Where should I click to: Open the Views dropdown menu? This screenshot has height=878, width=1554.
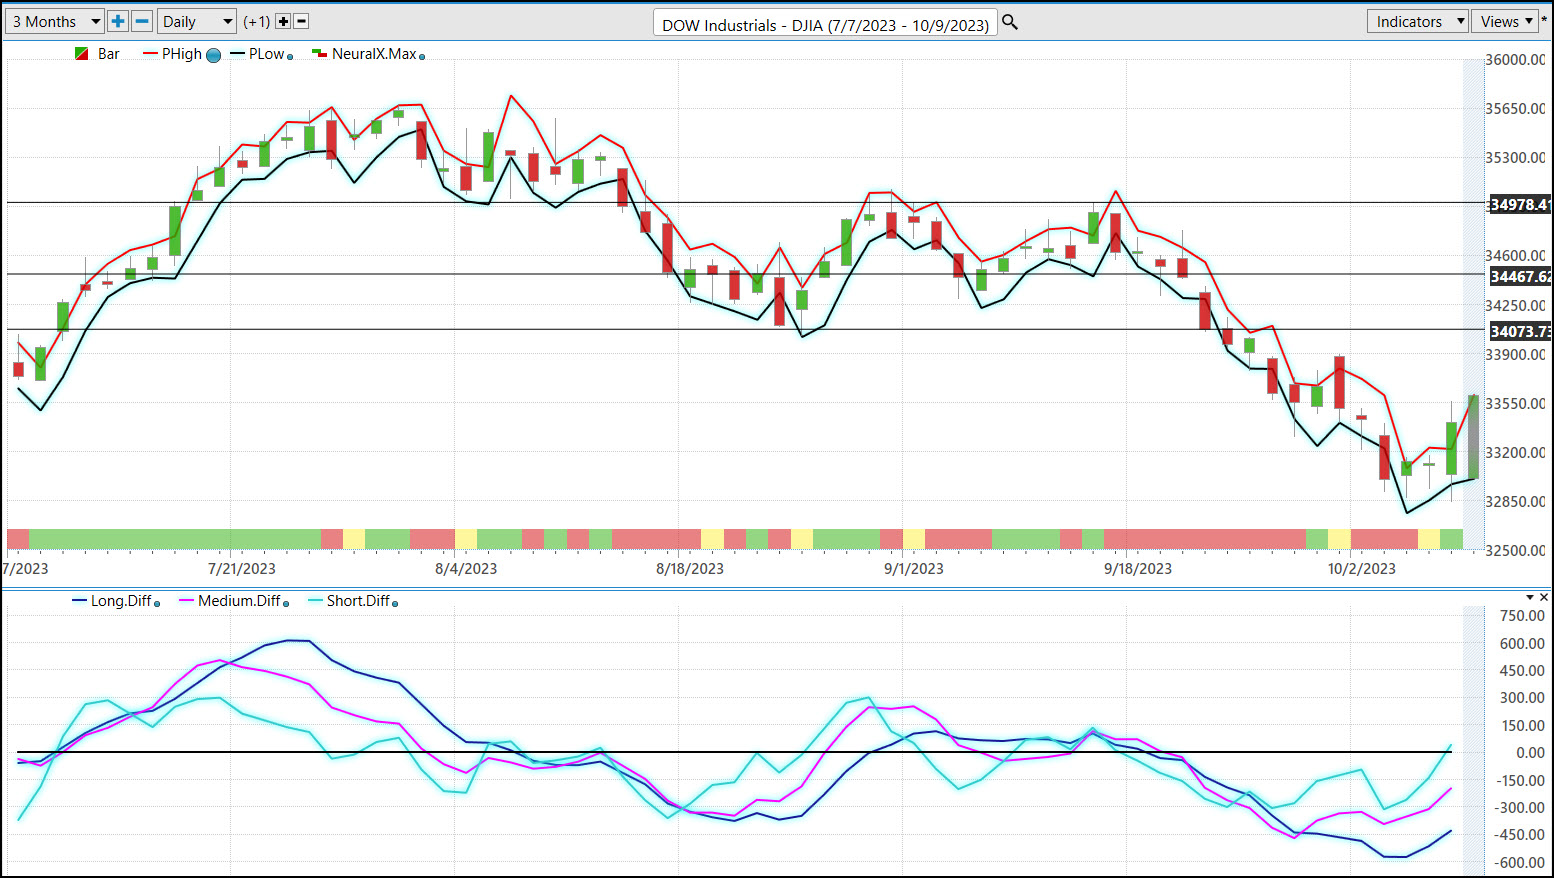(1505, 21)
